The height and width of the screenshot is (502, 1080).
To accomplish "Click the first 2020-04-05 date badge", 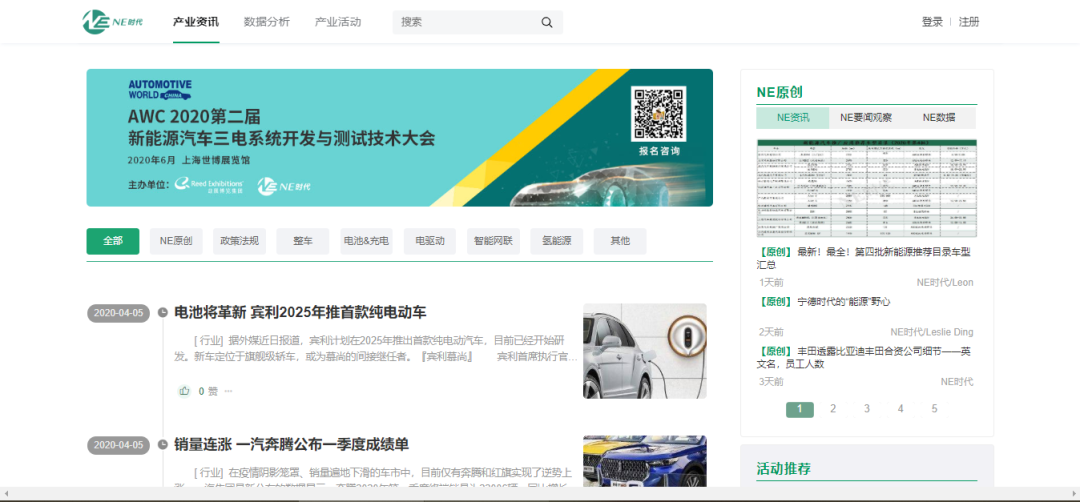I will pyautogui.click(x=118, y=313).
